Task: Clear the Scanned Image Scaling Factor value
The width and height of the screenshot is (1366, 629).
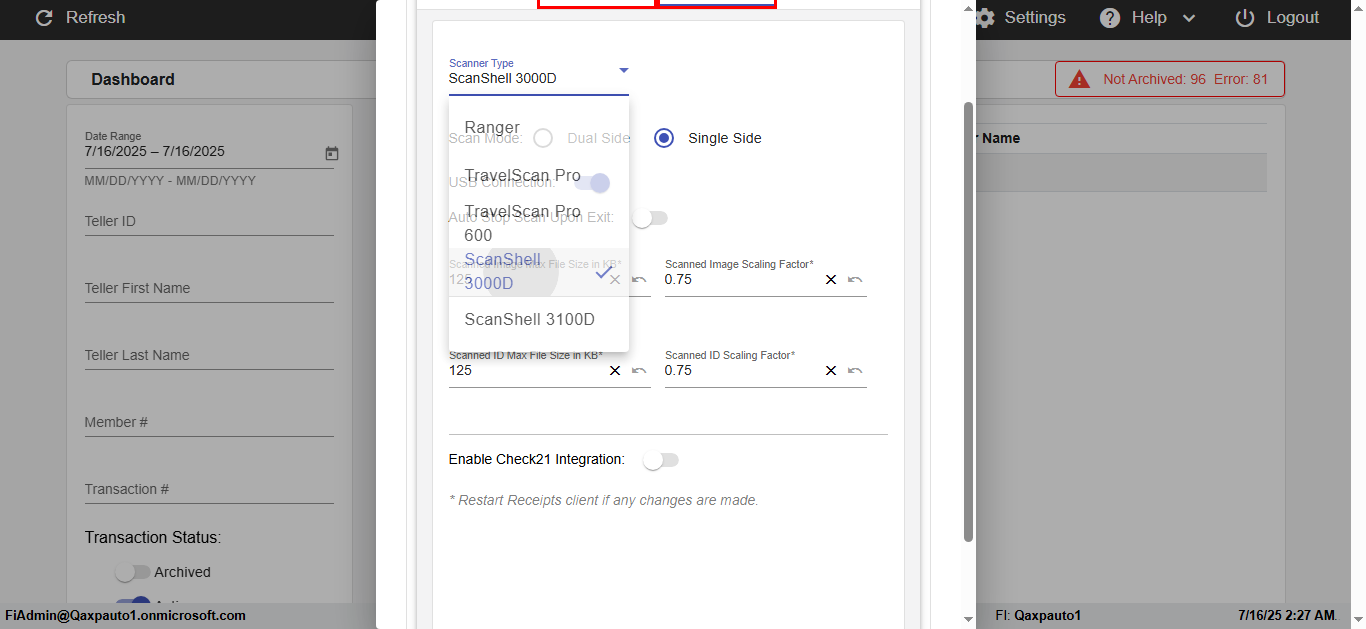Action: pos(831,280)
